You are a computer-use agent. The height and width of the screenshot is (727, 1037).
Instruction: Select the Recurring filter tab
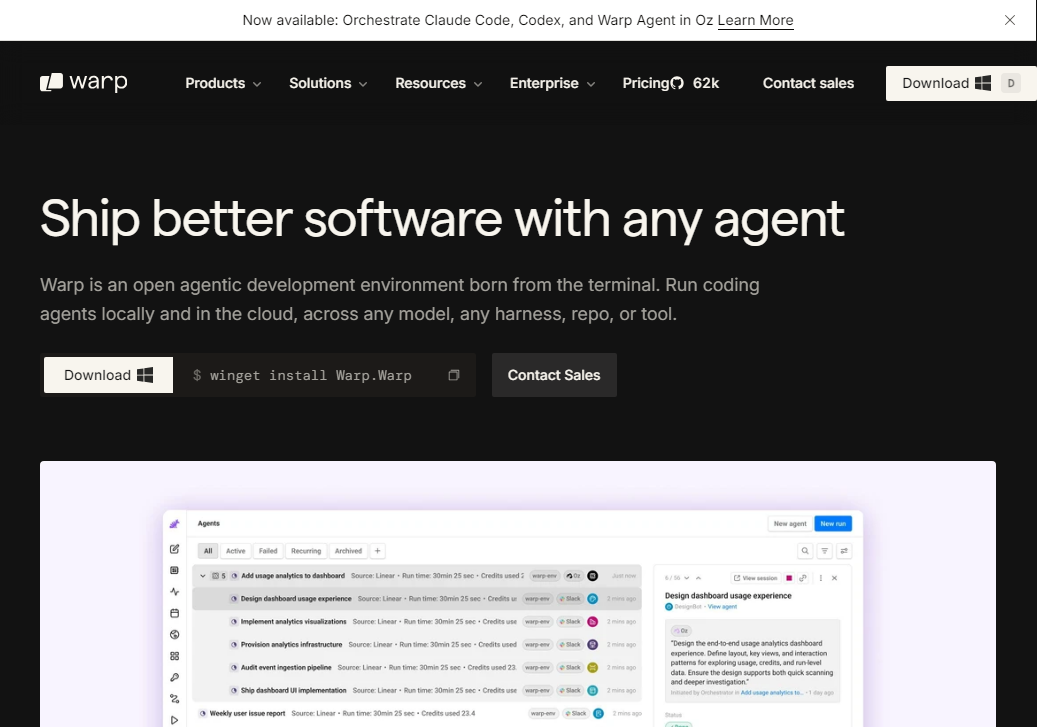coord(306,551)
